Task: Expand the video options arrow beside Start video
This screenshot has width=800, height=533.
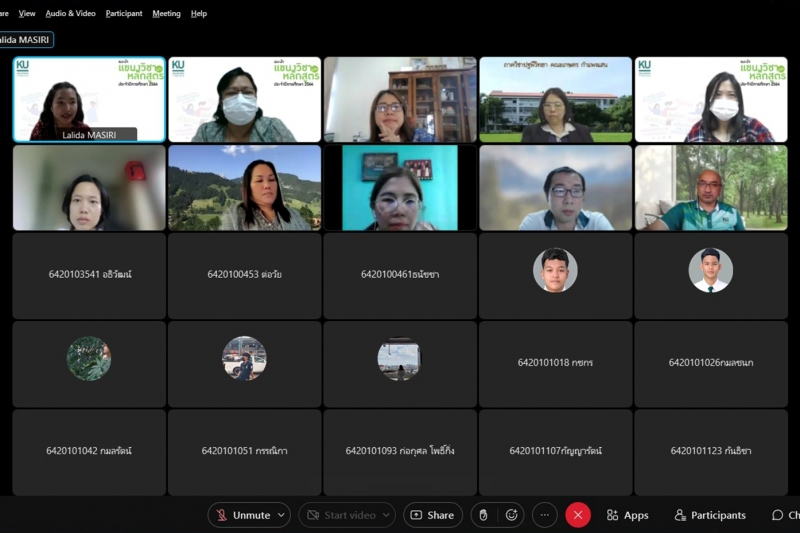Action: (x=386, y=515)
